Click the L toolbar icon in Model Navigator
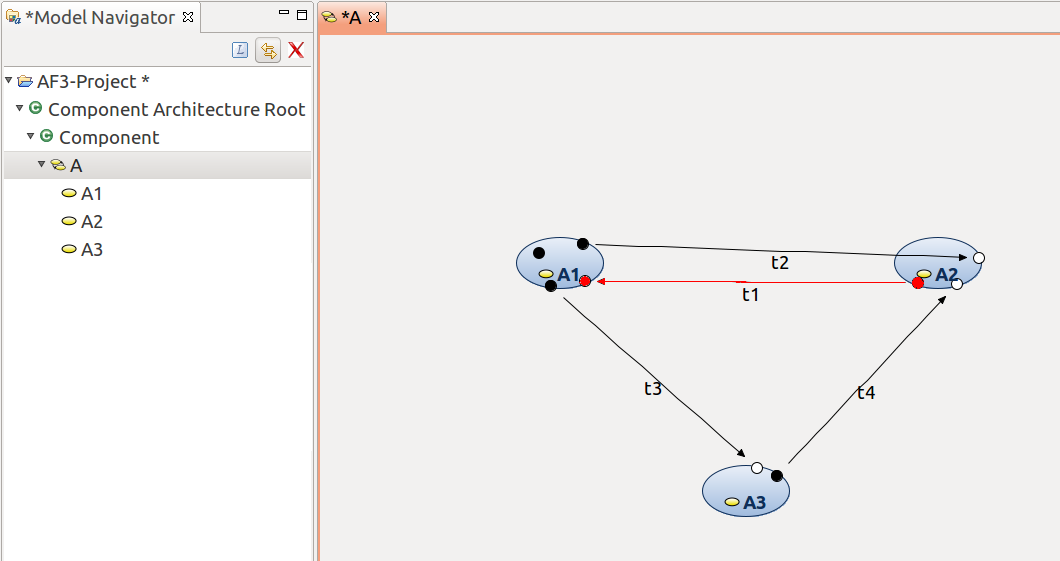This screenshot has height=561, width=1060. pos(240,50)
